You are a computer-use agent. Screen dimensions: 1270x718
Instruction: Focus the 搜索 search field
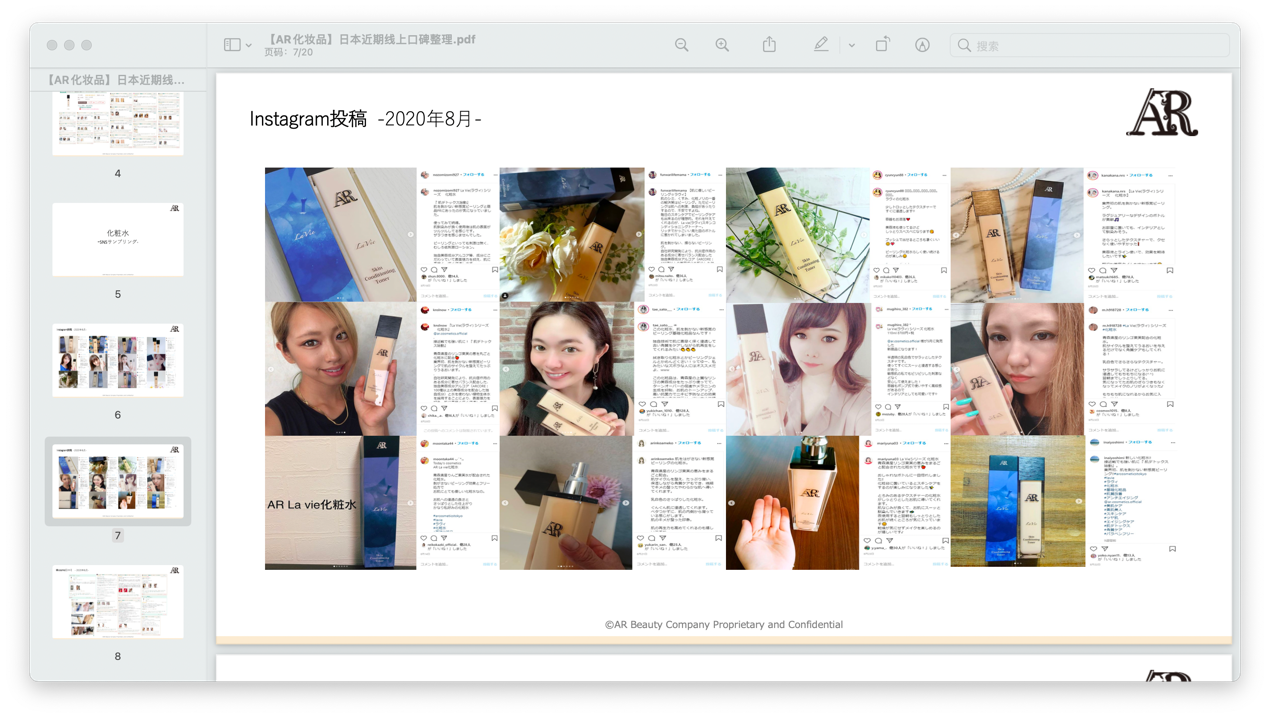1090,45
